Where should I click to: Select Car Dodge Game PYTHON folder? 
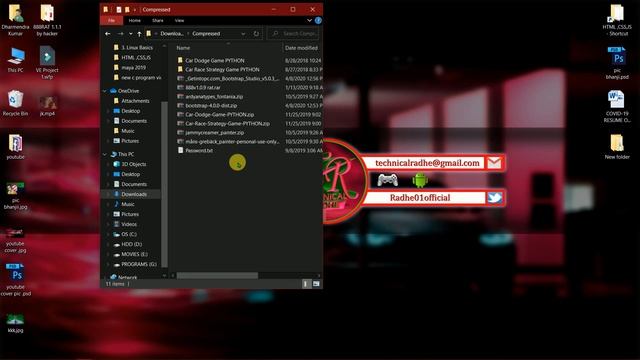pyautogui.click(x=215, y=60)
